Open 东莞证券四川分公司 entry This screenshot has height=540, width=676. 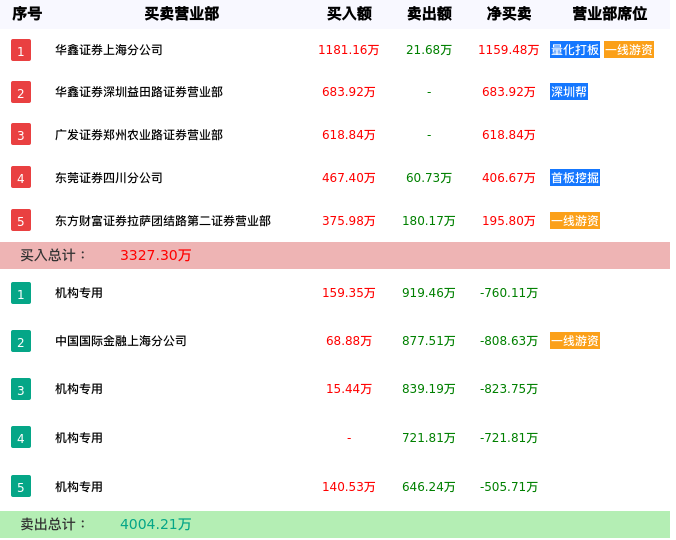coord(109,178)
